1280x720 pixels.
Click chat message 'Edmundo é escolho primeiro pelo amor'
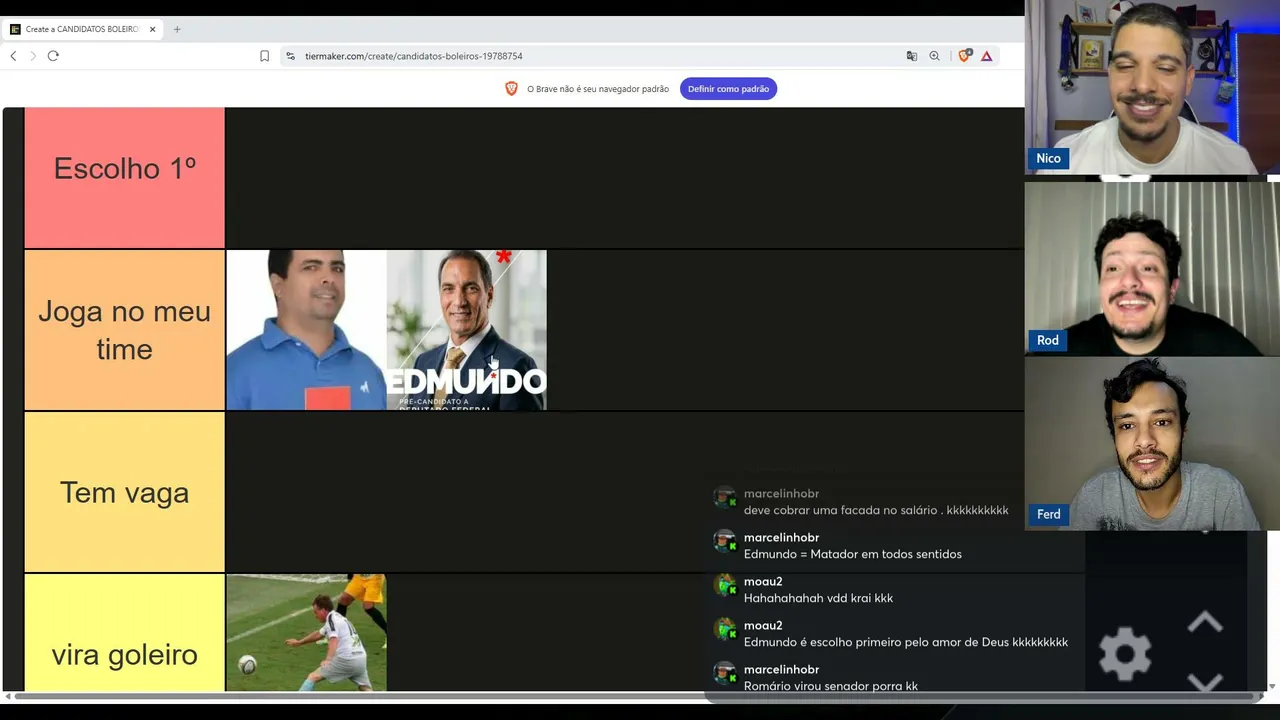click(906, 642)
